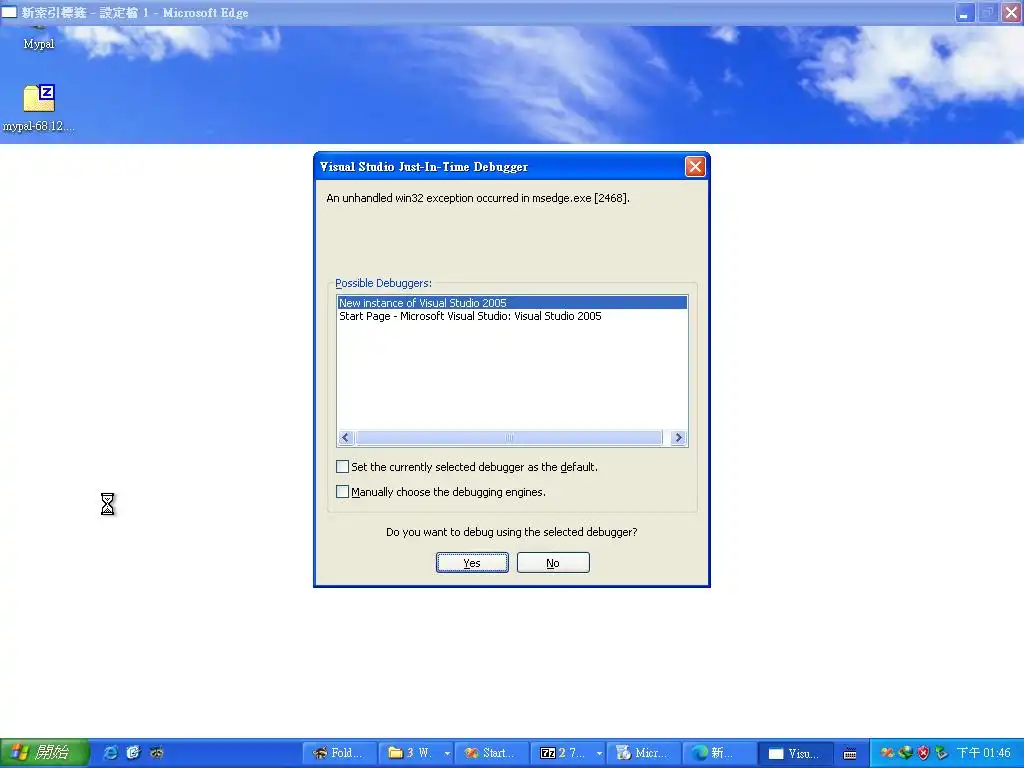Select the Mypal desktop shortcut label
Screen dimensions: 1024x768
click(39, 44)
